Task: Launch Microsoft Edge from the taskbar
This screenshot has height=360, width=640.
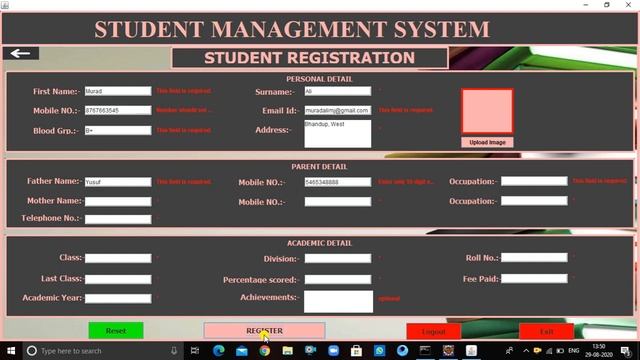Action: point(219,351)
